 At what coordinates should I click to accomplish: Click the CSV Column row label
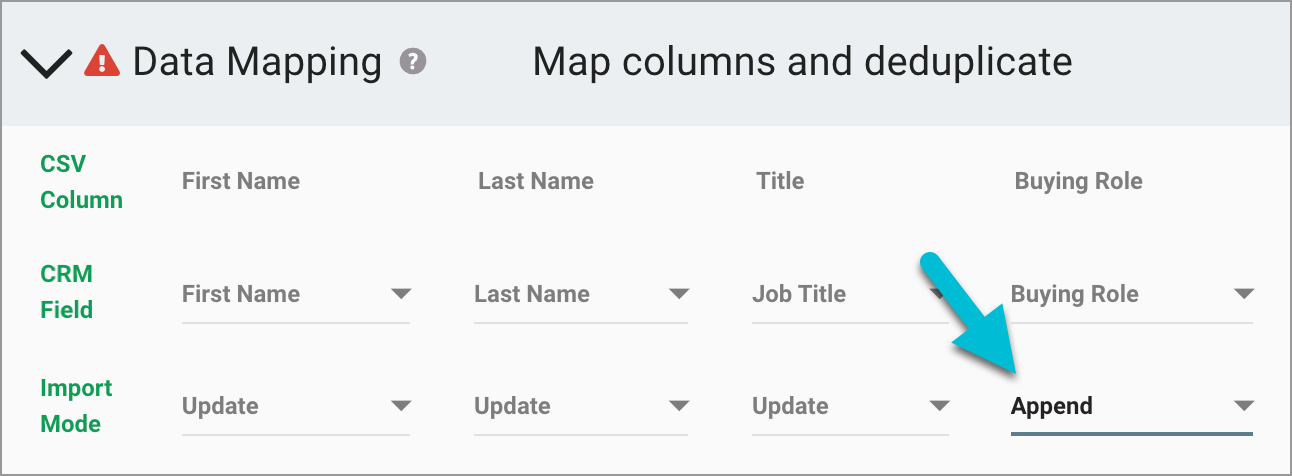point(81,181)
